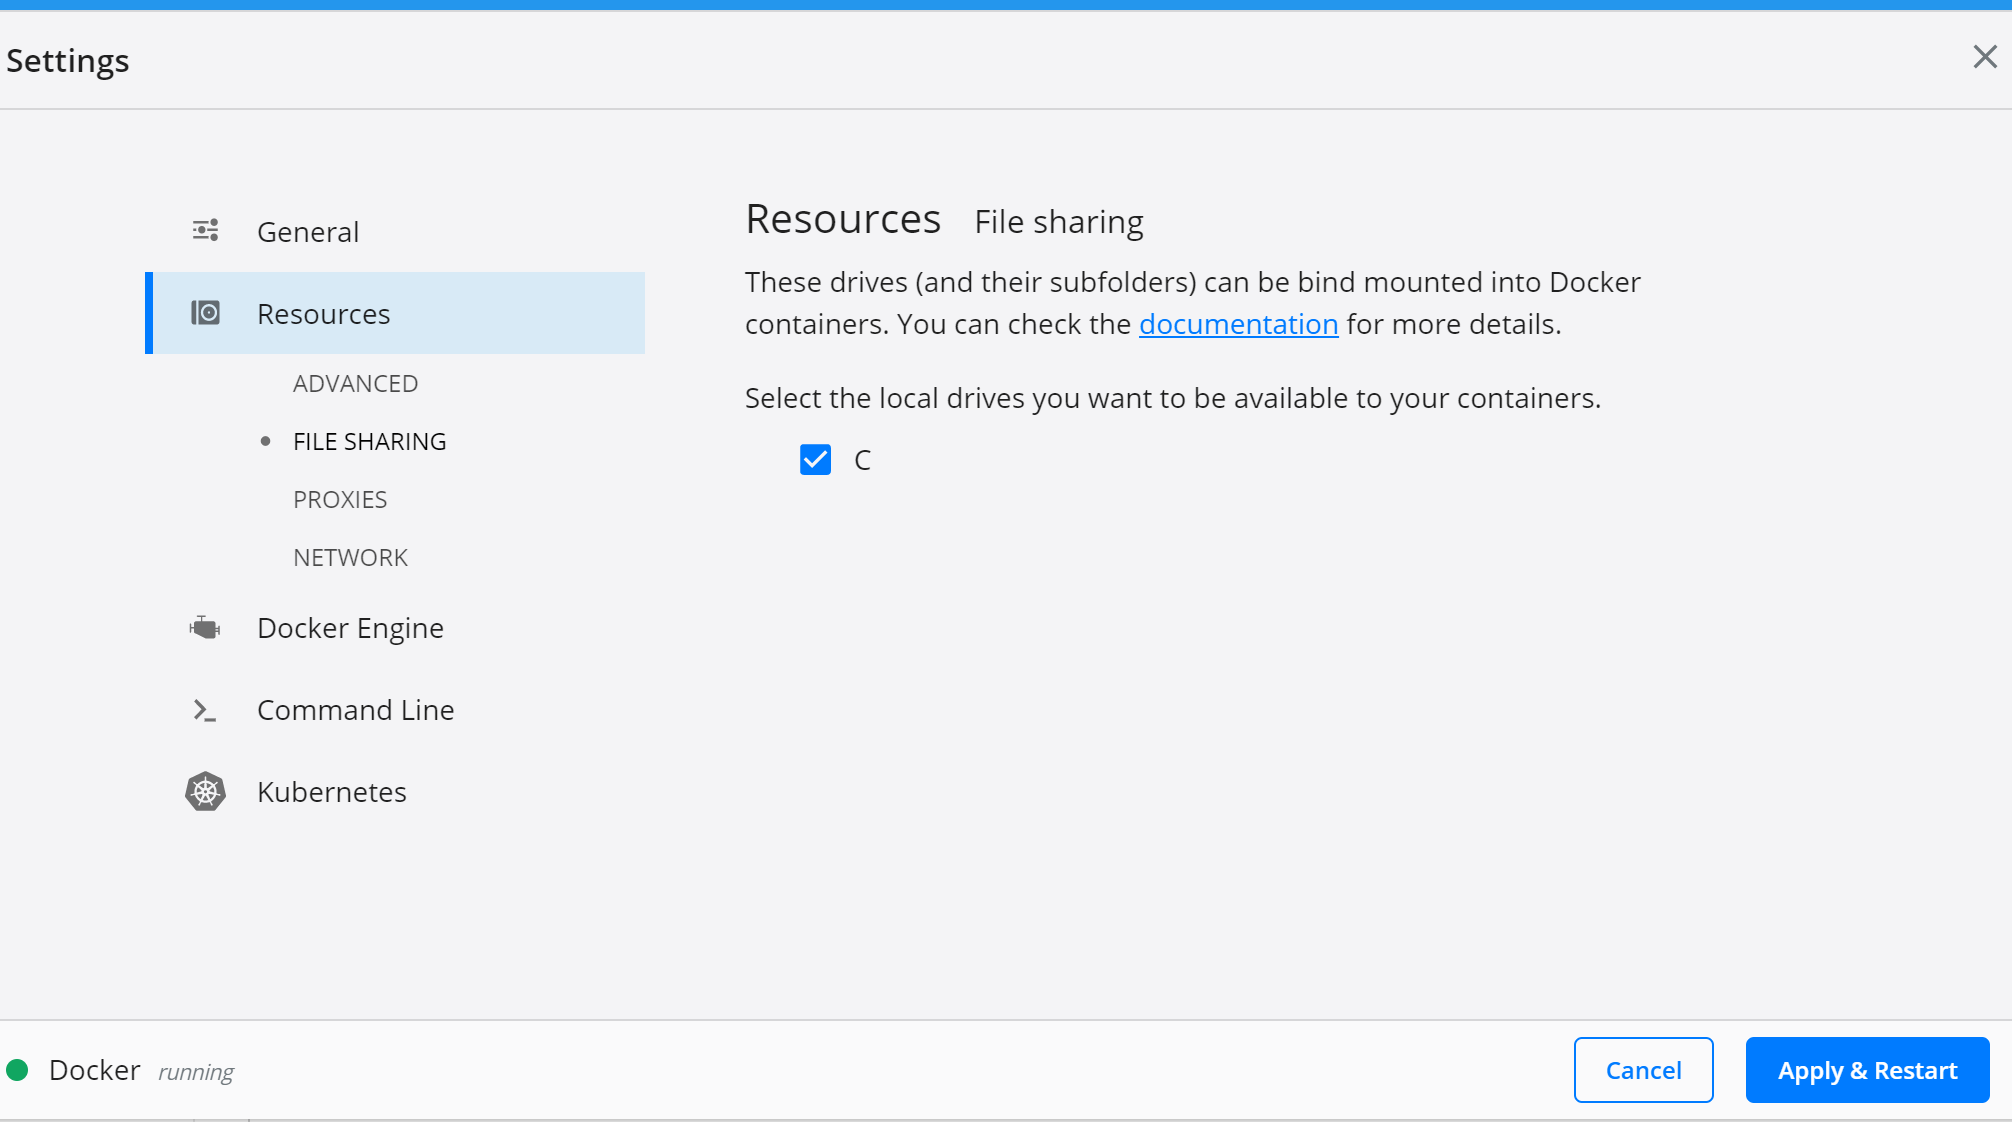Viewport: 2012px width, 1122px height.
Task: Select FILE SHARING in the sidebar
Action: [x=369, y=440]
